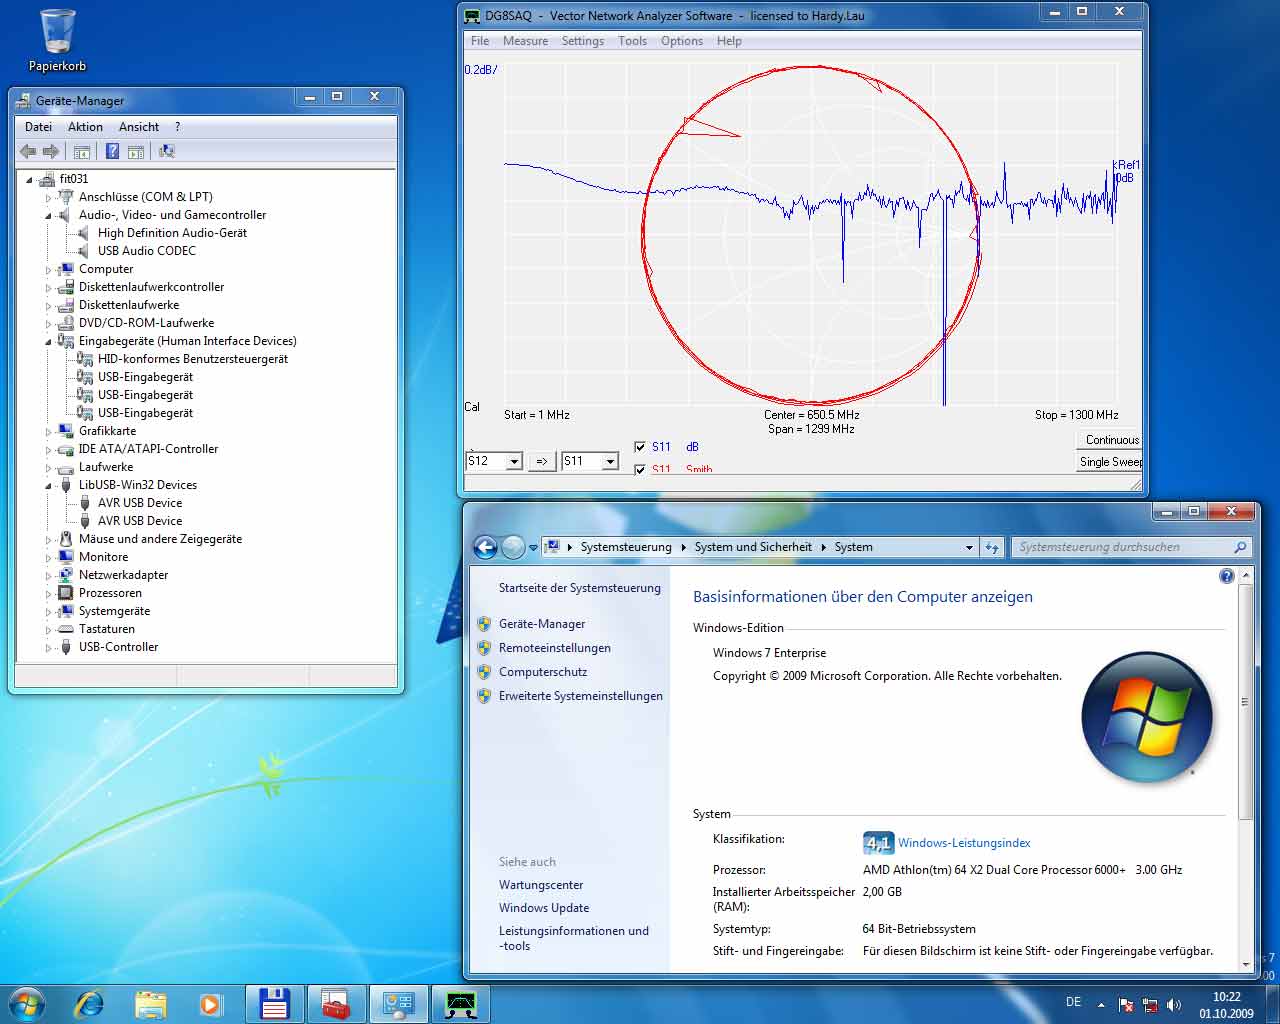Click the red toolbox taskbar icon
The width and height of the screenshot is (1280, 1024).
point(336,1004)
